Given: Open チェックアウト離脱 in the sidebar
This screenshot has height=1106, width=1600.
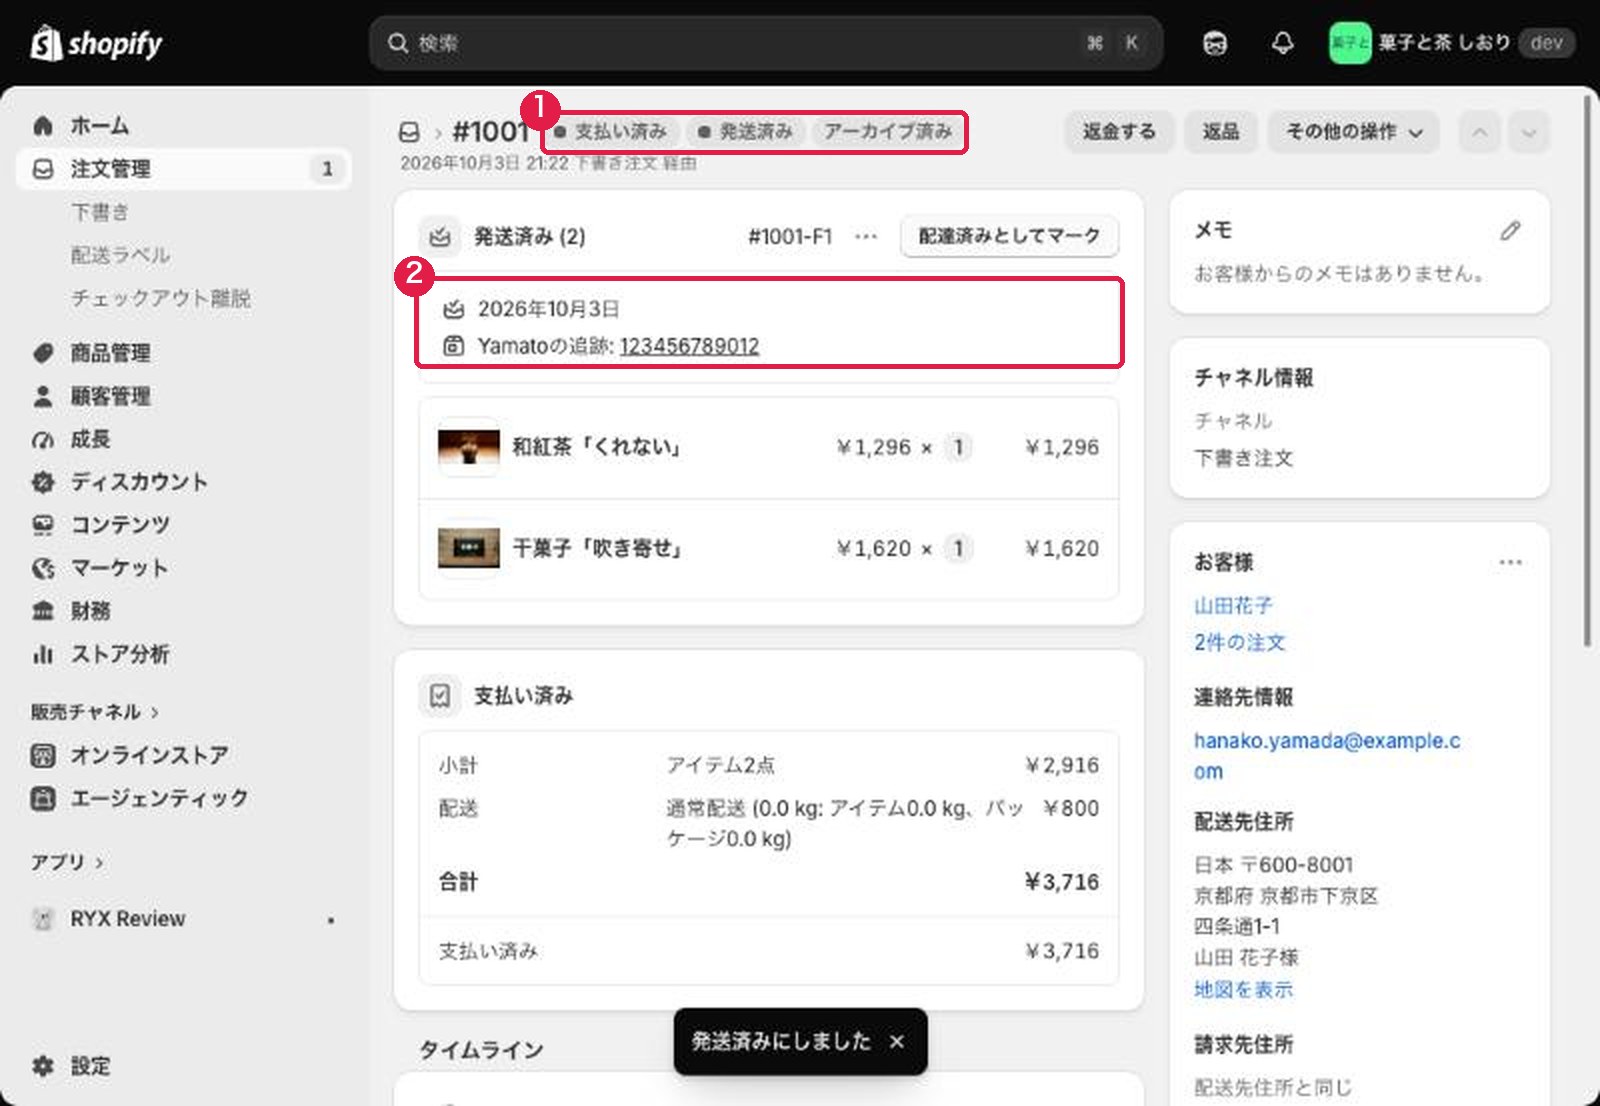Looking at the screenshot, I should click(x=160, y=298).
